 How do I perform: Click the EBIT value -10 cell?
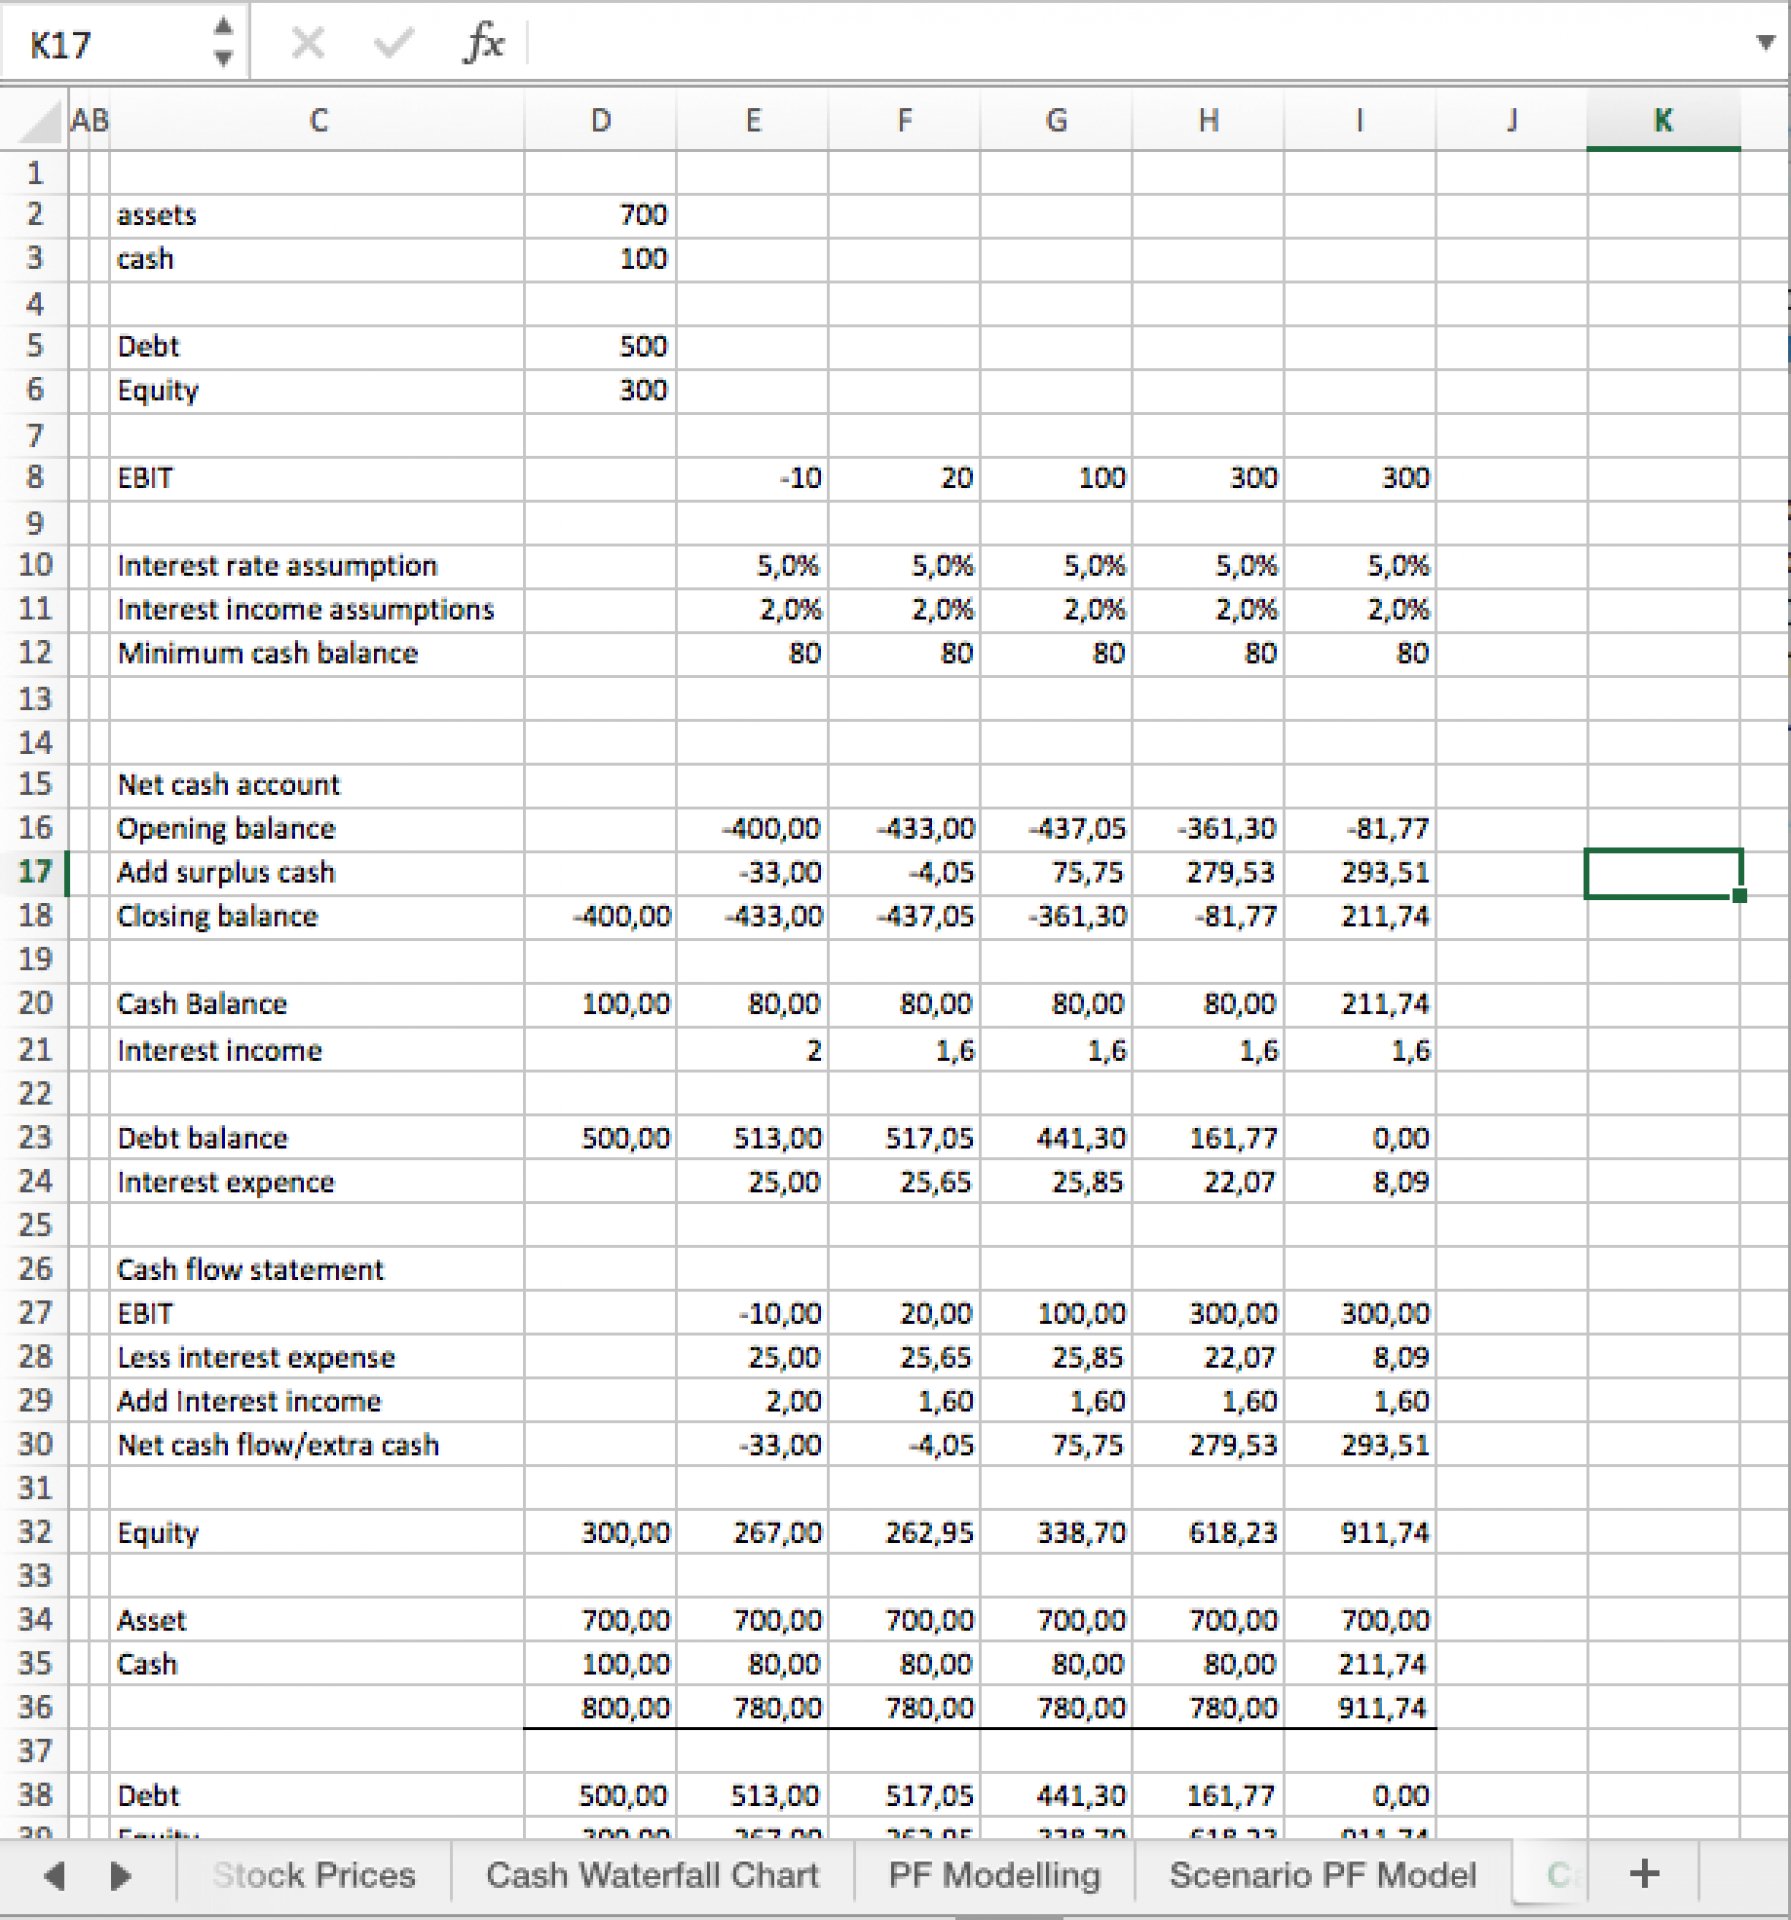point(753,478)
